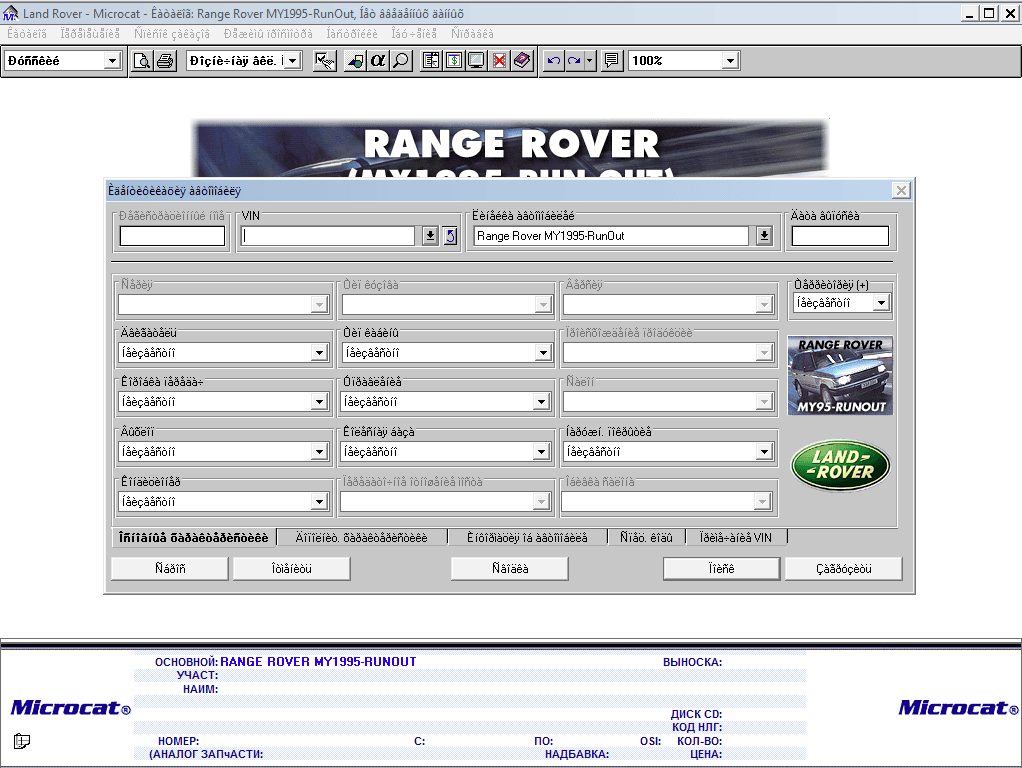Open the Range Rover MY1995-RunOut vehicle line dropdown
The width and height of the screenshot is (1022, 768).
(764, 236)
